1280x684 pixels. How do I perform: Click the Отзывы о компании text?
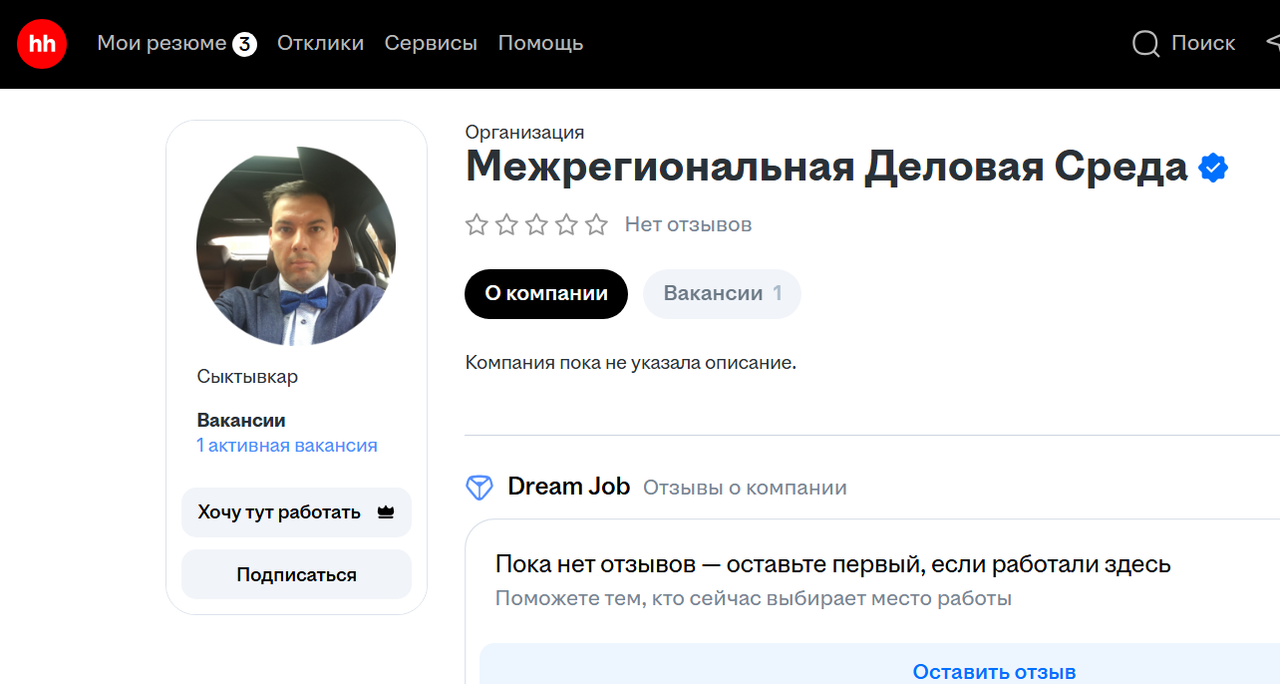coord(745,488)
